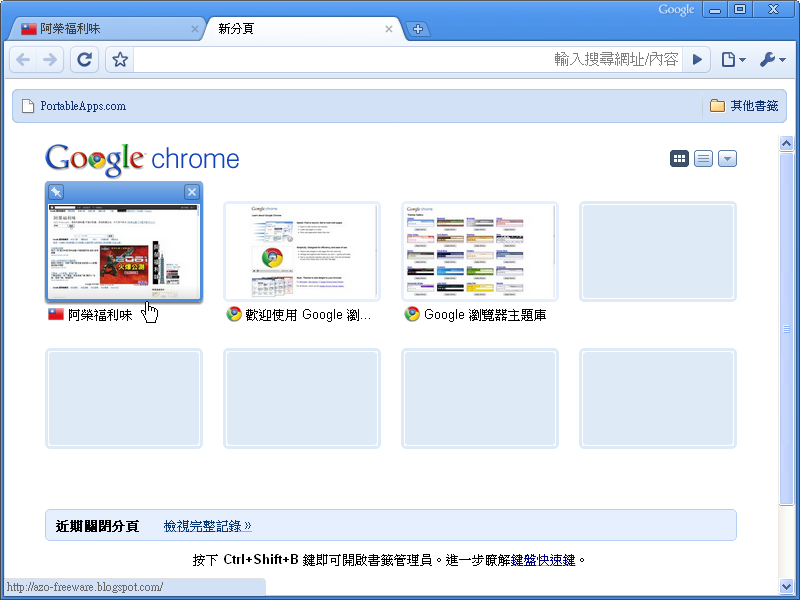Screen dimensions: 800x600
Task: Click the Go play-arrow button
Action: pyautogui.click(x=697, y=60)
